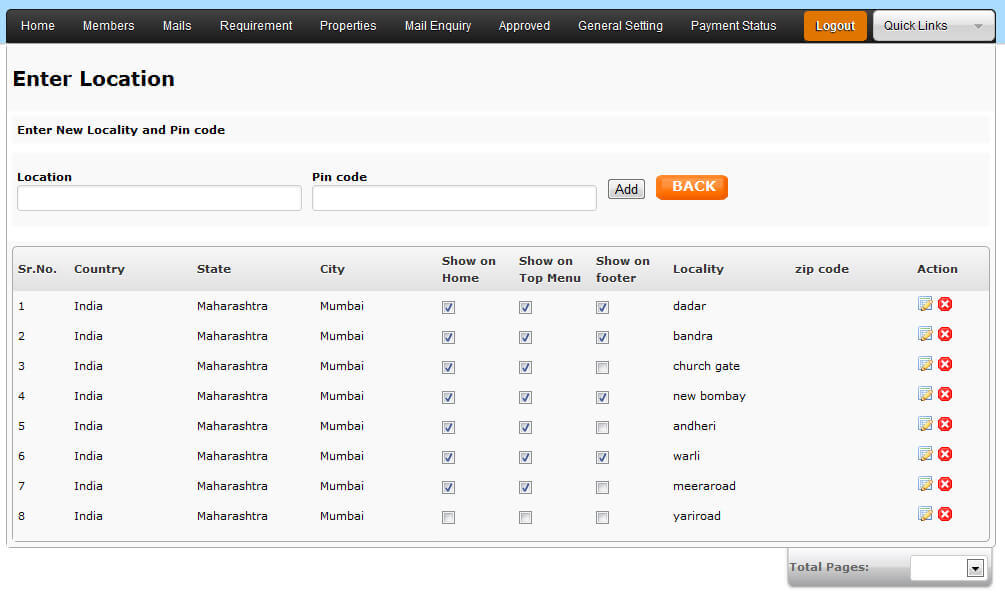Edit the church gate locality row

925,364
